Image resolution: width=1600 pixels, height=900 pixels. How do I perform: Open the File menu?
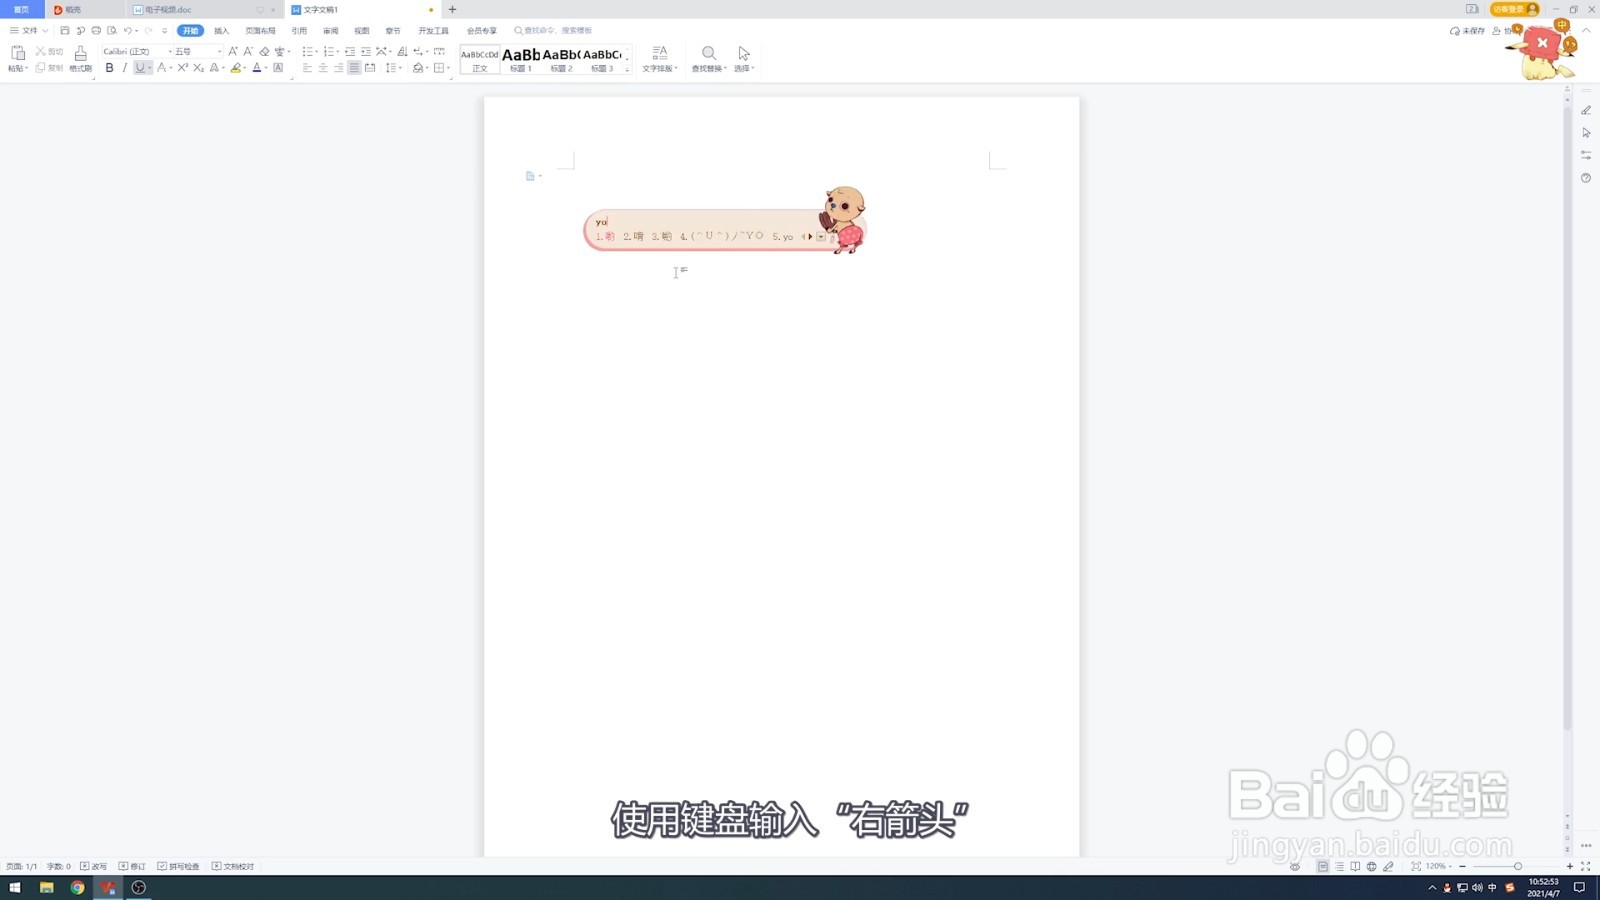coord(29,31)
